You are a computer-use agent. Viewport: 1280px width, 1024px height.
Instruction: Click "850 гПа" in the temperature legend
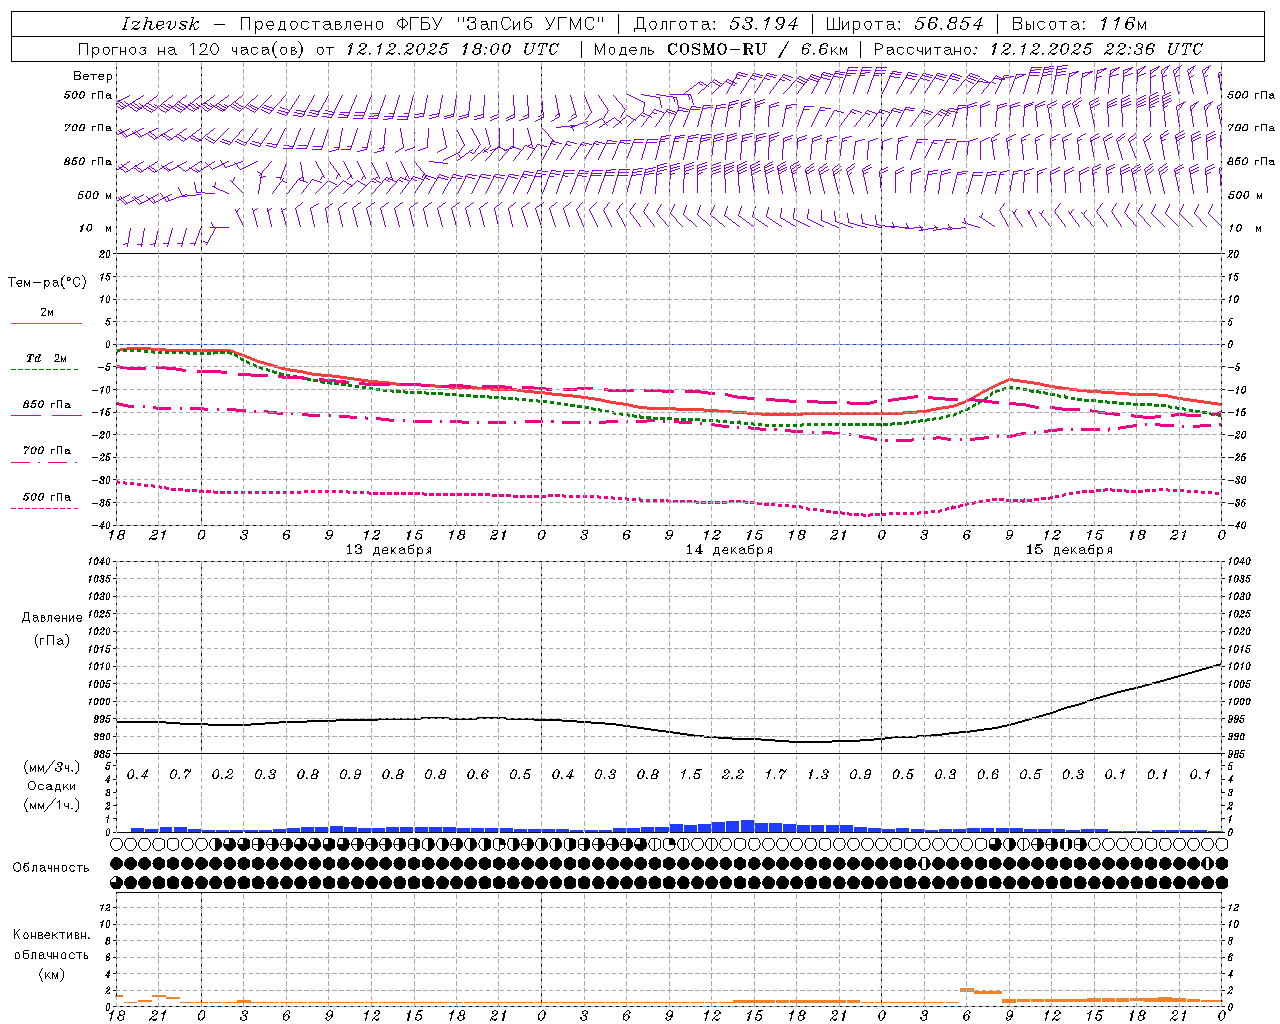(x=47, y=405)
